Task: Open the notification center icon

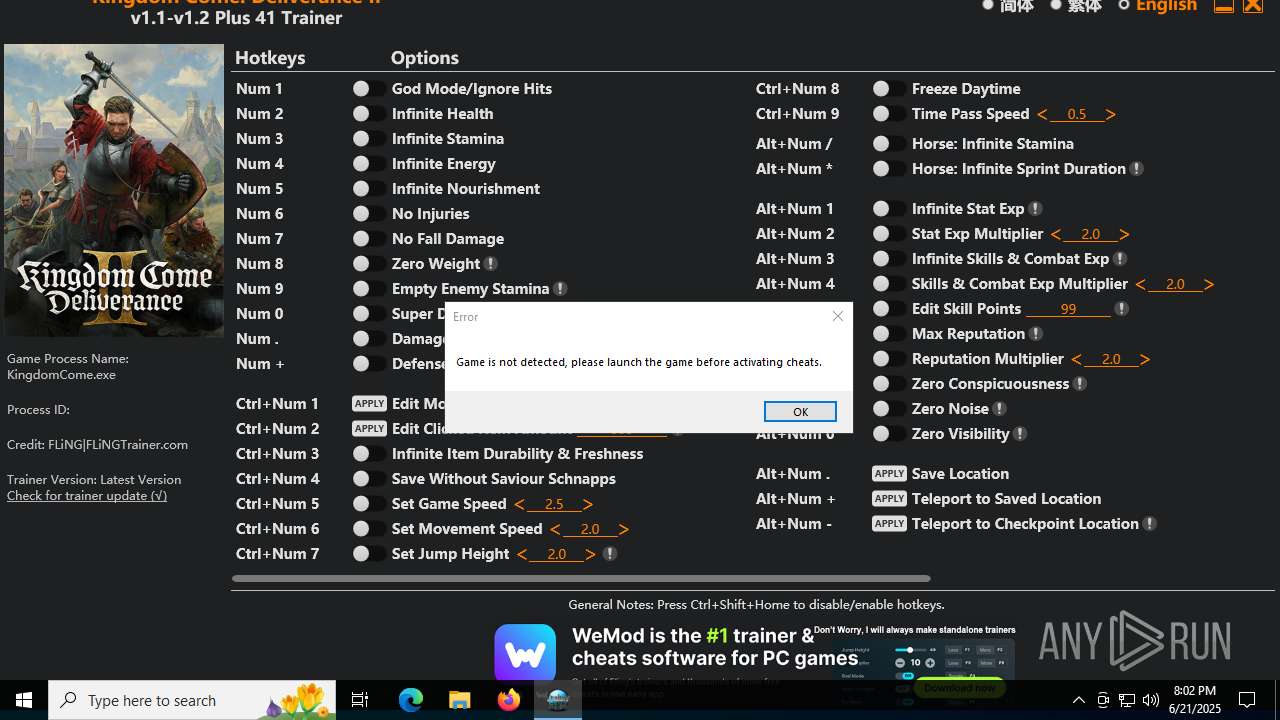Action: click(x=1248, y=700)
